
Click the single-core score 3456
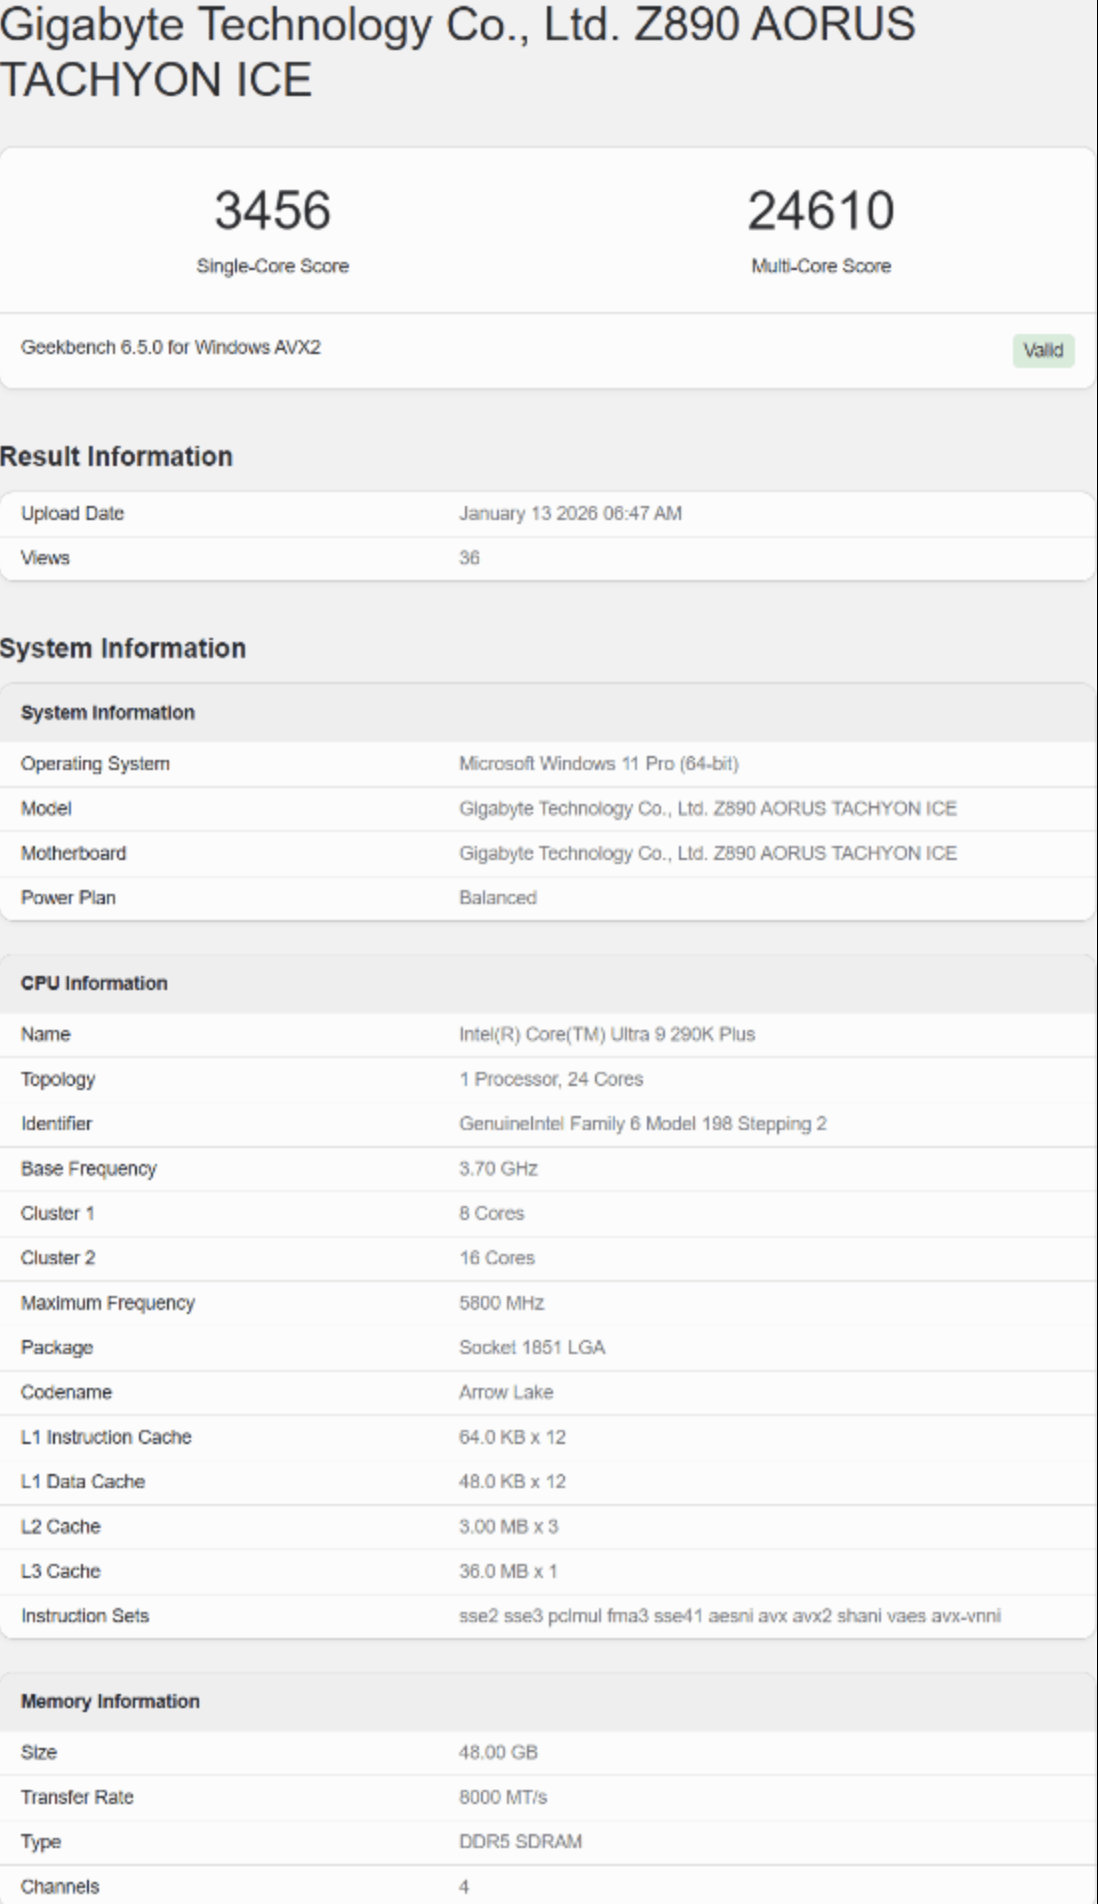pyautogui.click(x=272, y=211)
